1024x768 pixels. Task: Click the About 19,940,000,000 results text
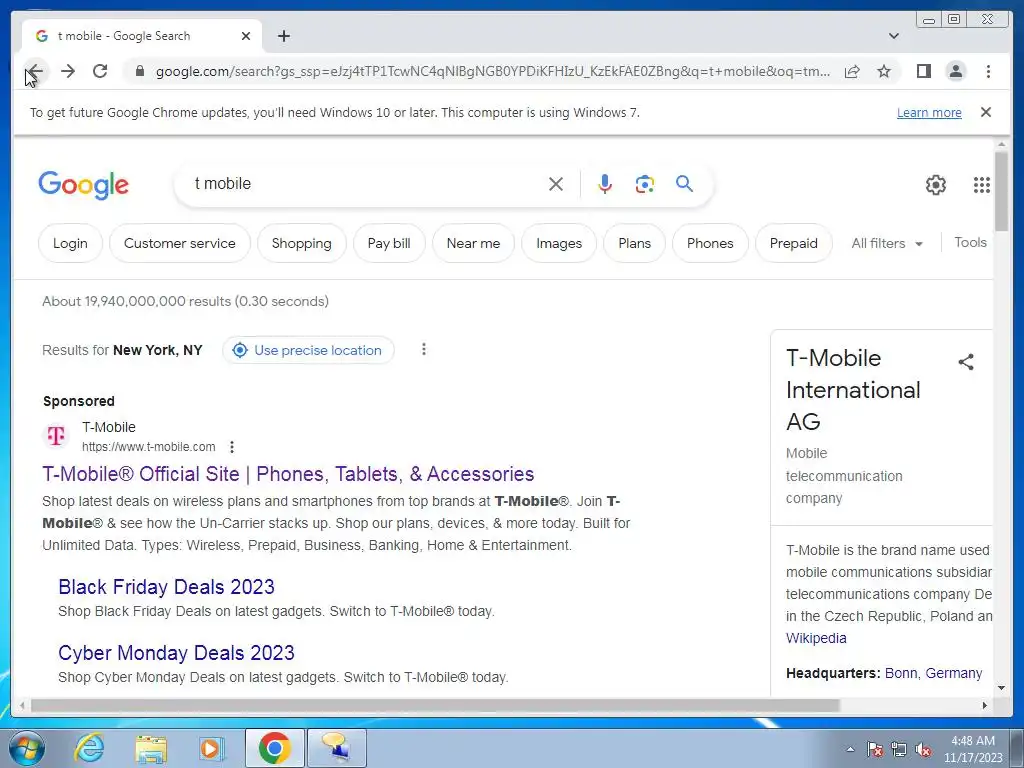(185, 301)
